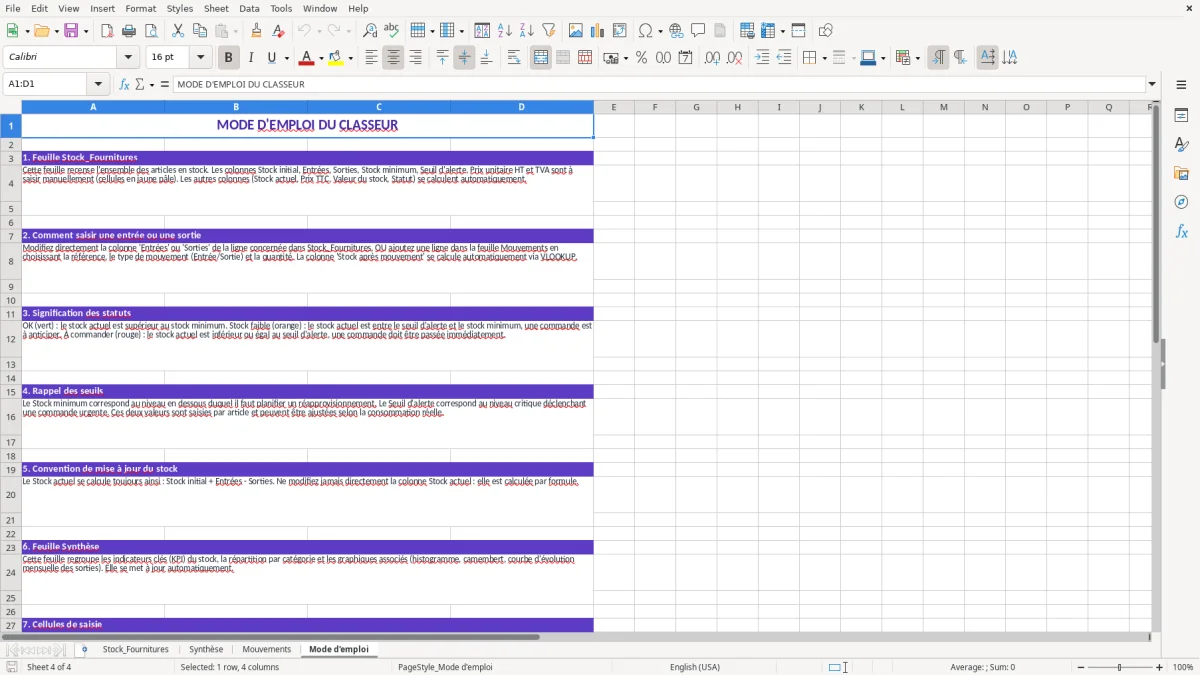Toggle Center Horizontally alignment
The width and height of the screenshot is (1200, 675).
(393, 58)
